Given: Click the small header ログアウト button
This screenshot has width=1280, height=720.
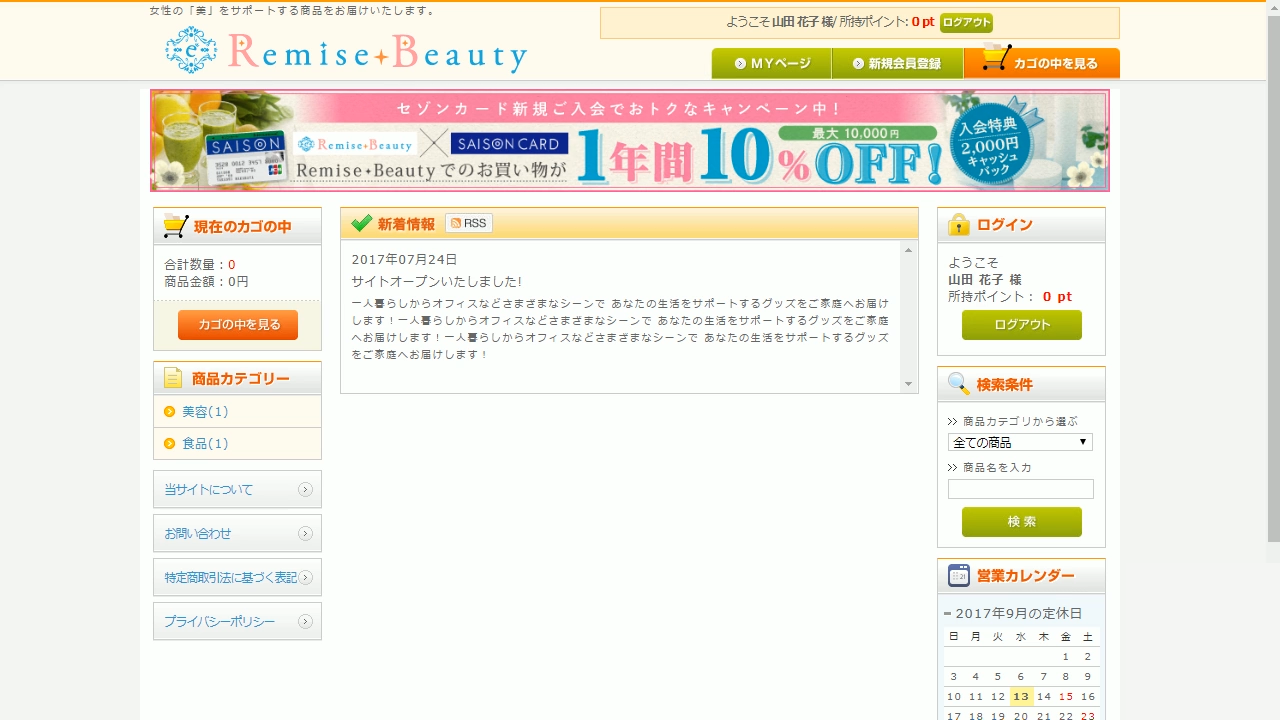Looking at the screenshot, I should 966,23.
